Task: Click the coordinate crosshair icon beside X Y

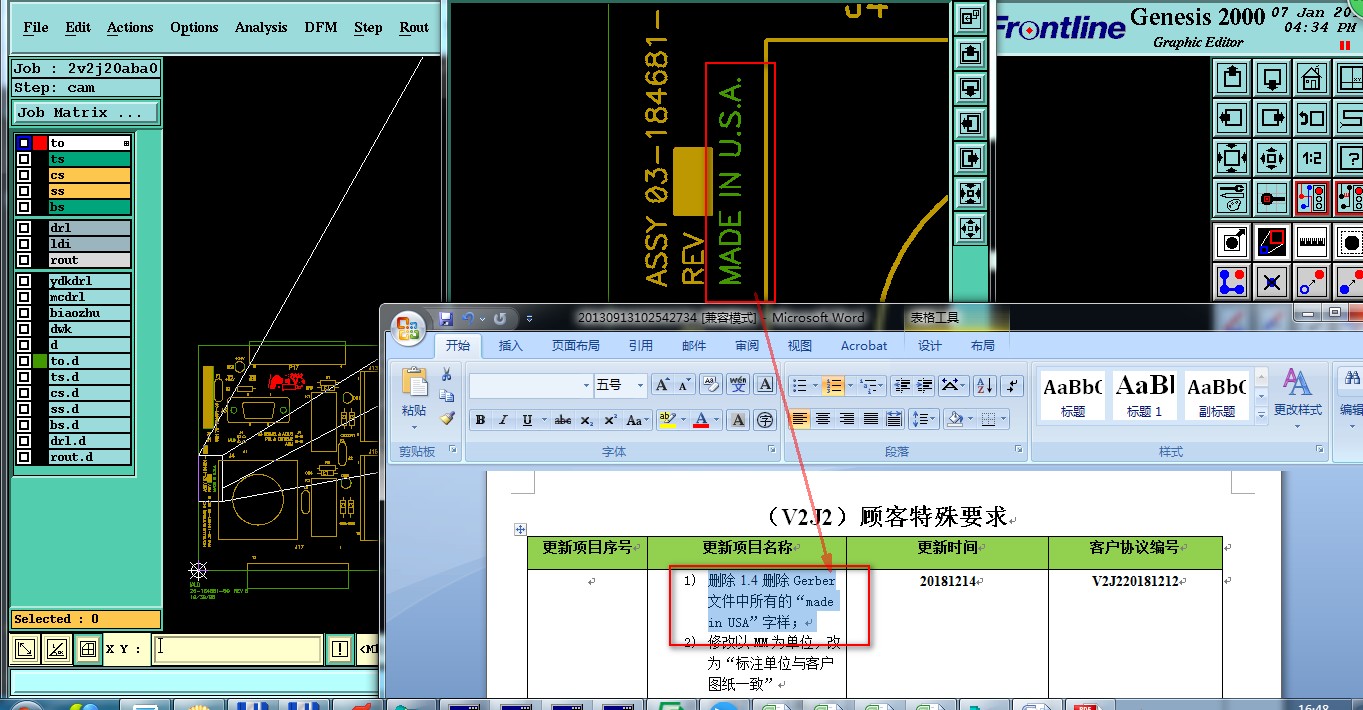Action: point(89,649)
